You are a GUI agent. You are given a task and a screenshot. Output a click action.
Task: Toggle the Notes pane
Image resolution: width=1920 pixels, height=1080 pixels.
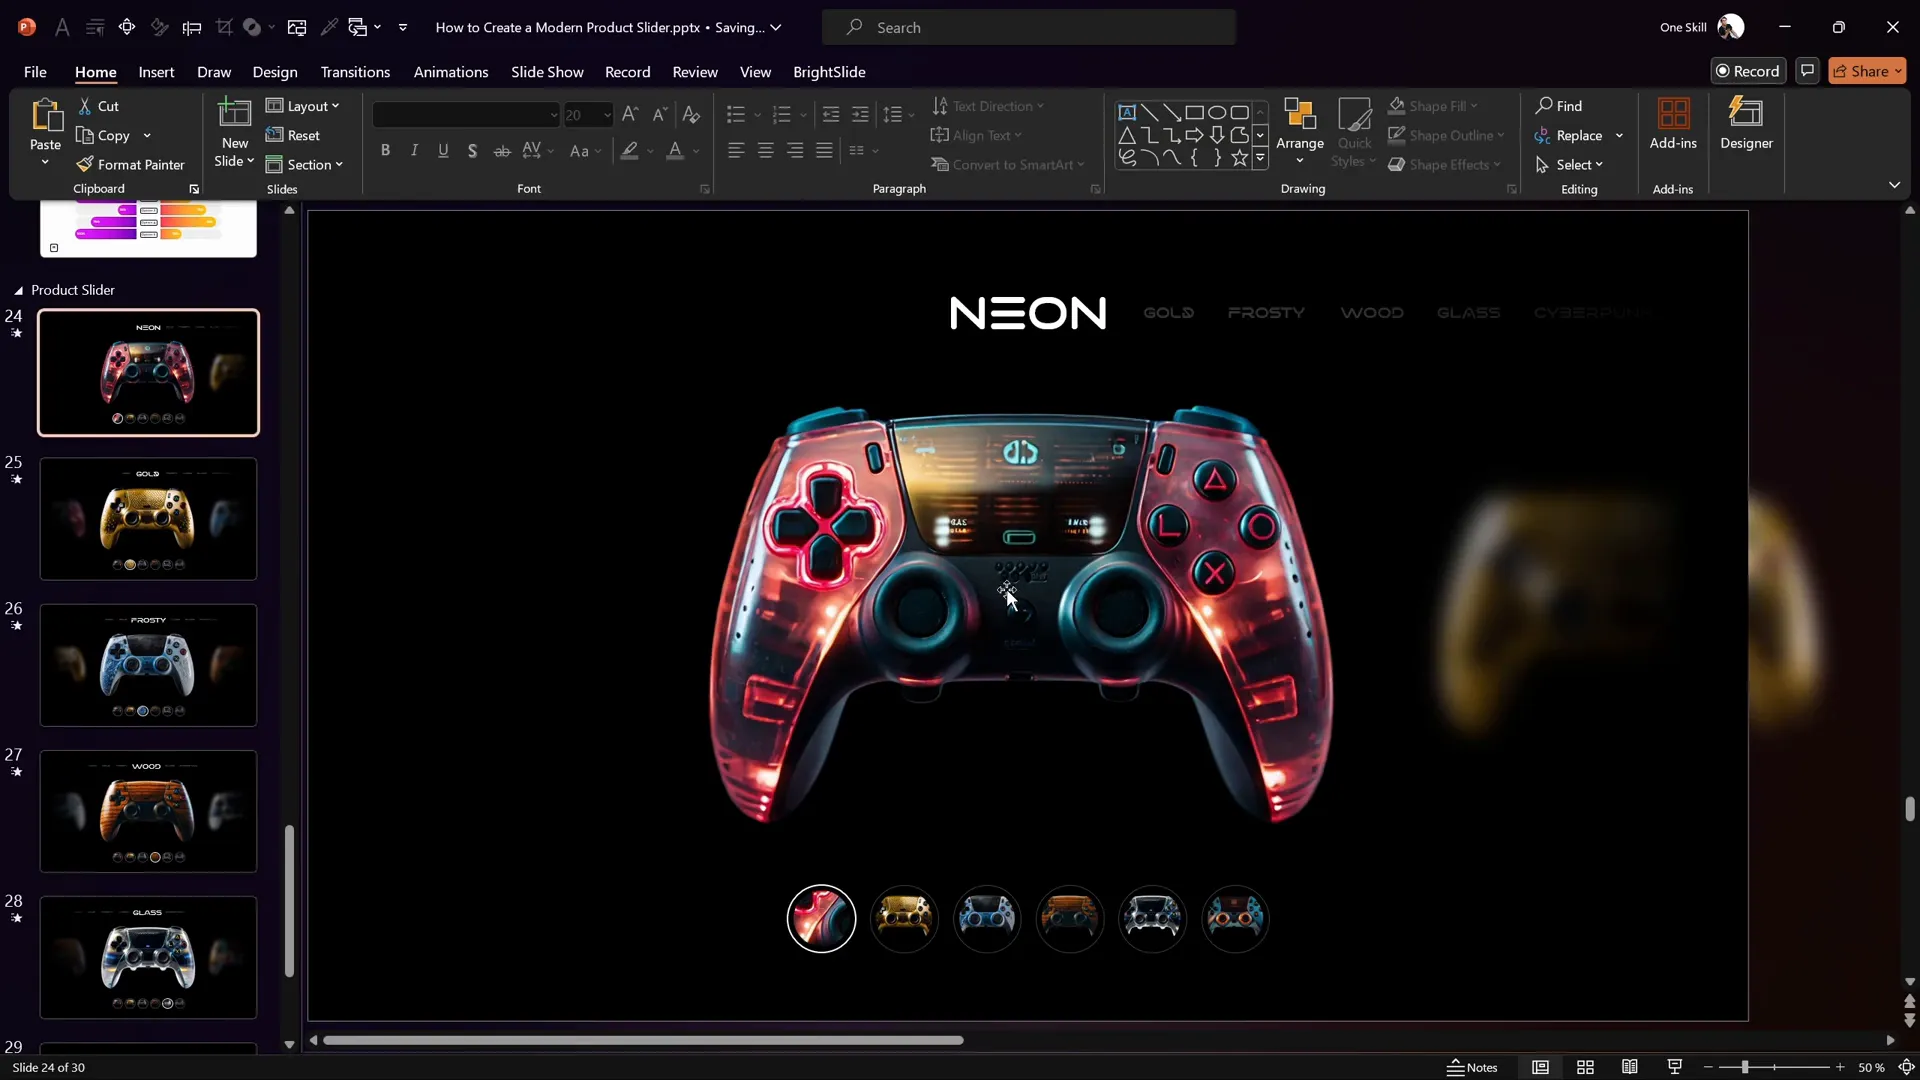(x=1472, y=1067)
